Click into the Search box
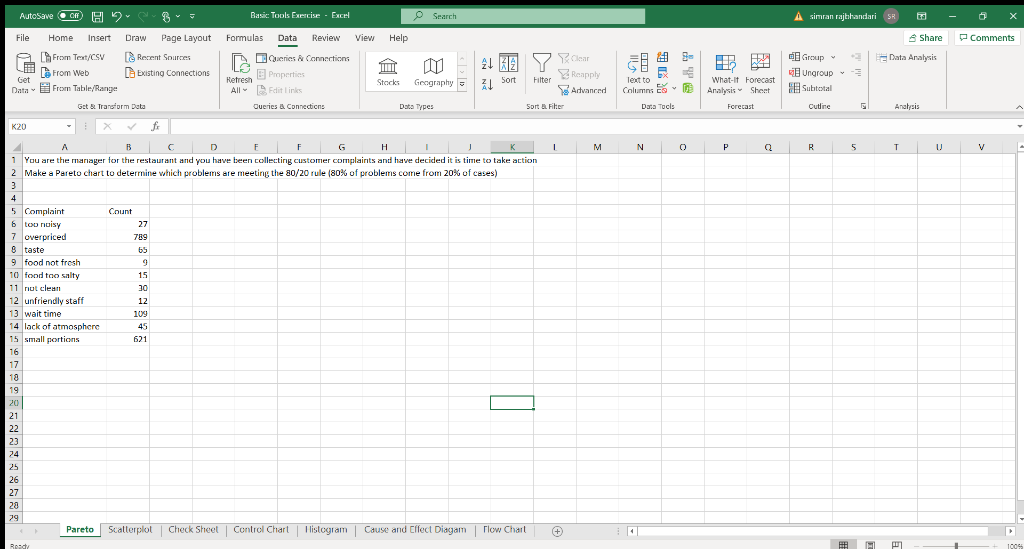Screen dimensions: 1024x549 tap(522, 16)
